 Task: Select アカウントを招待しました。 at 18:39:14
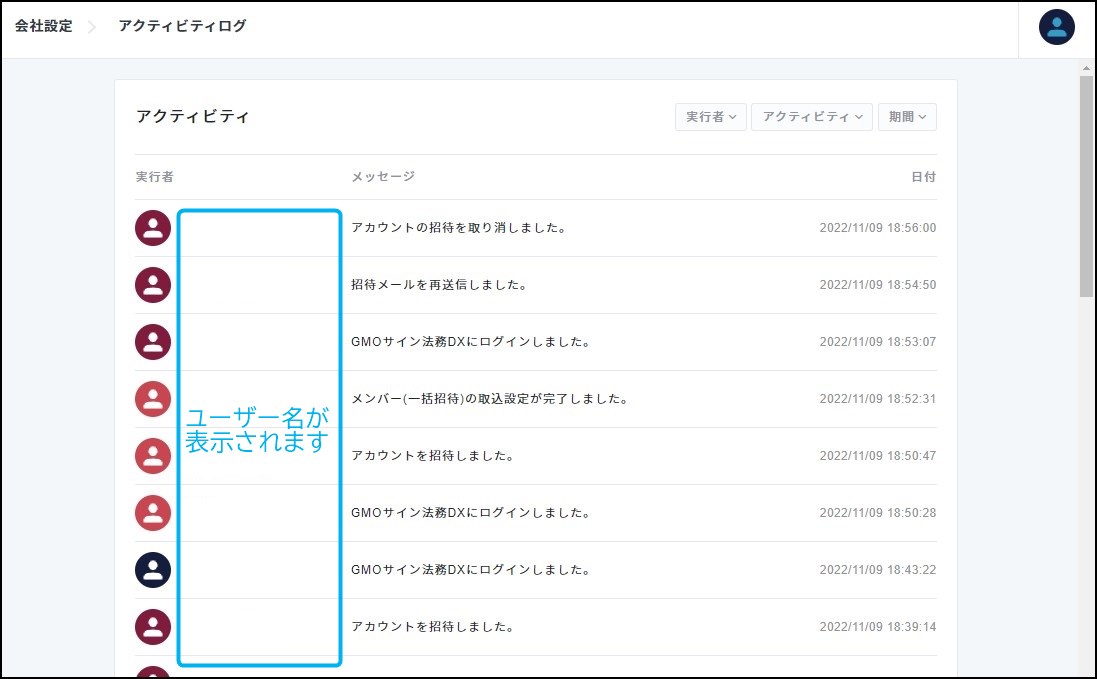433,627
